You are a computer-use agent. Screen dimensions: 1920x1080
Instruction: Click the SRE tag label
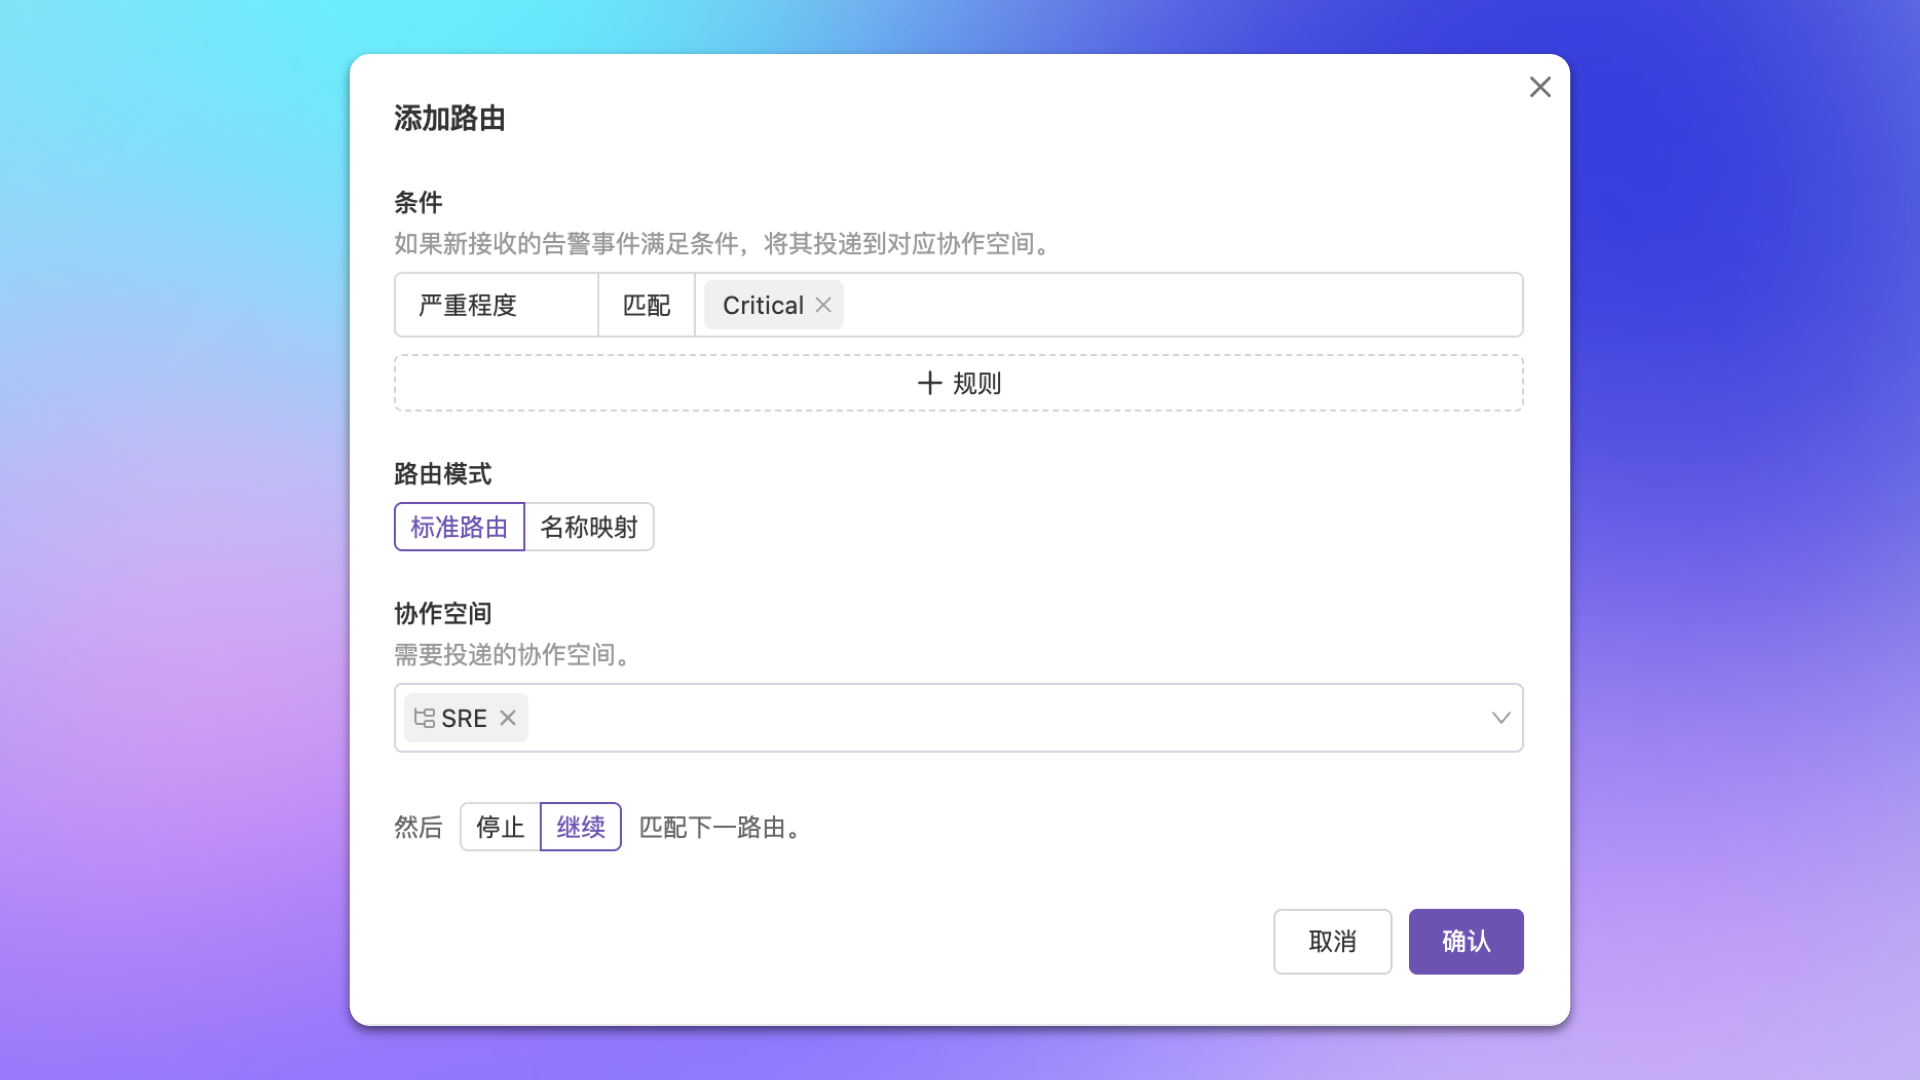[464, 718]
